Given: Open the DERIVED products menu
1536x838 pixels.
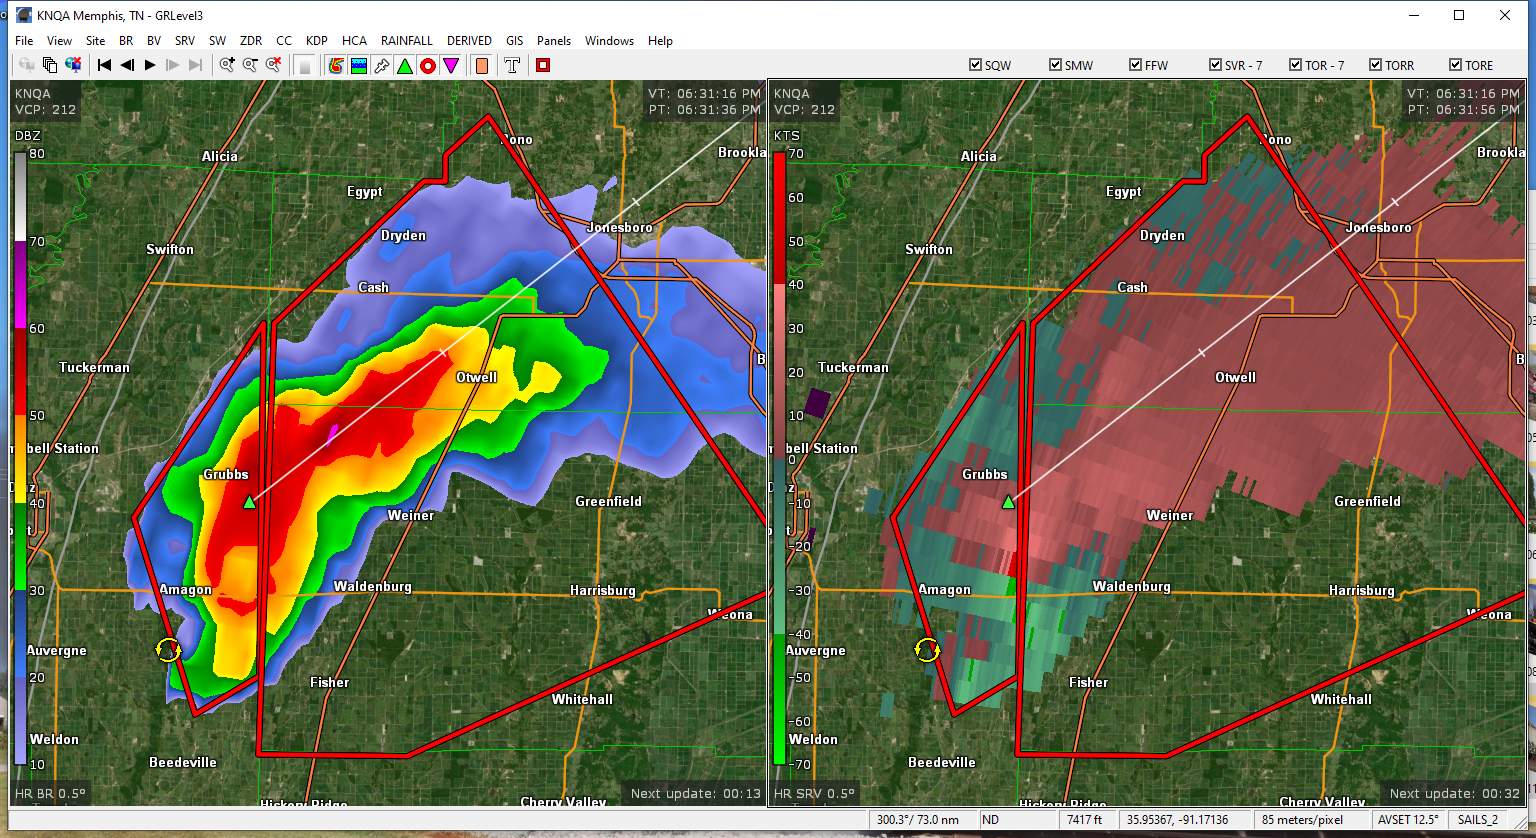Looking at the screenshot, I should point(469,41).
